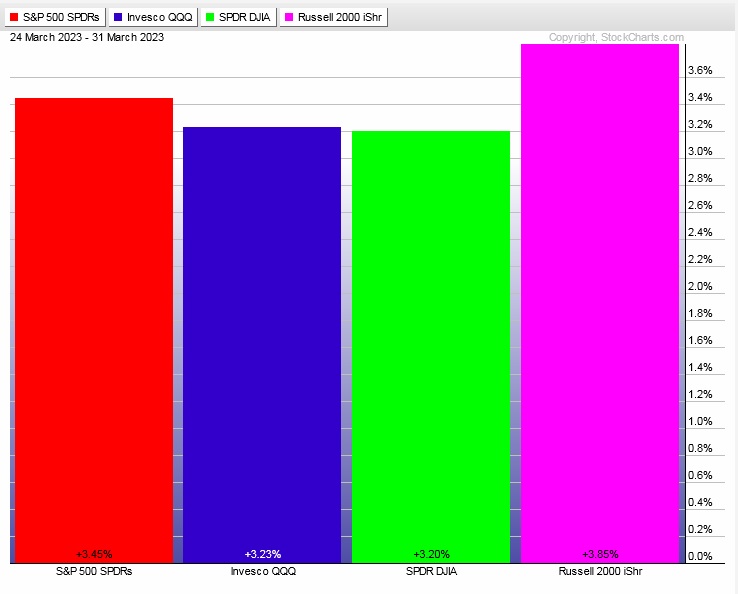Click the +3.20% value label
The height and width of the screenshot is (594, 738).
pyautogui.click(x=432, y=554)
